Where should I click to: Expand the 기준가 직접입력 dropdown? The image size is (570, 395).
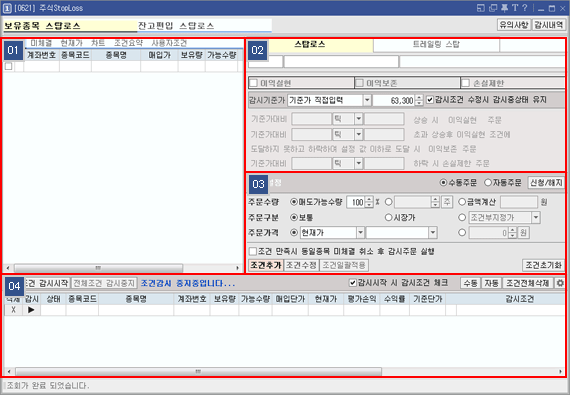click(367, 100)
